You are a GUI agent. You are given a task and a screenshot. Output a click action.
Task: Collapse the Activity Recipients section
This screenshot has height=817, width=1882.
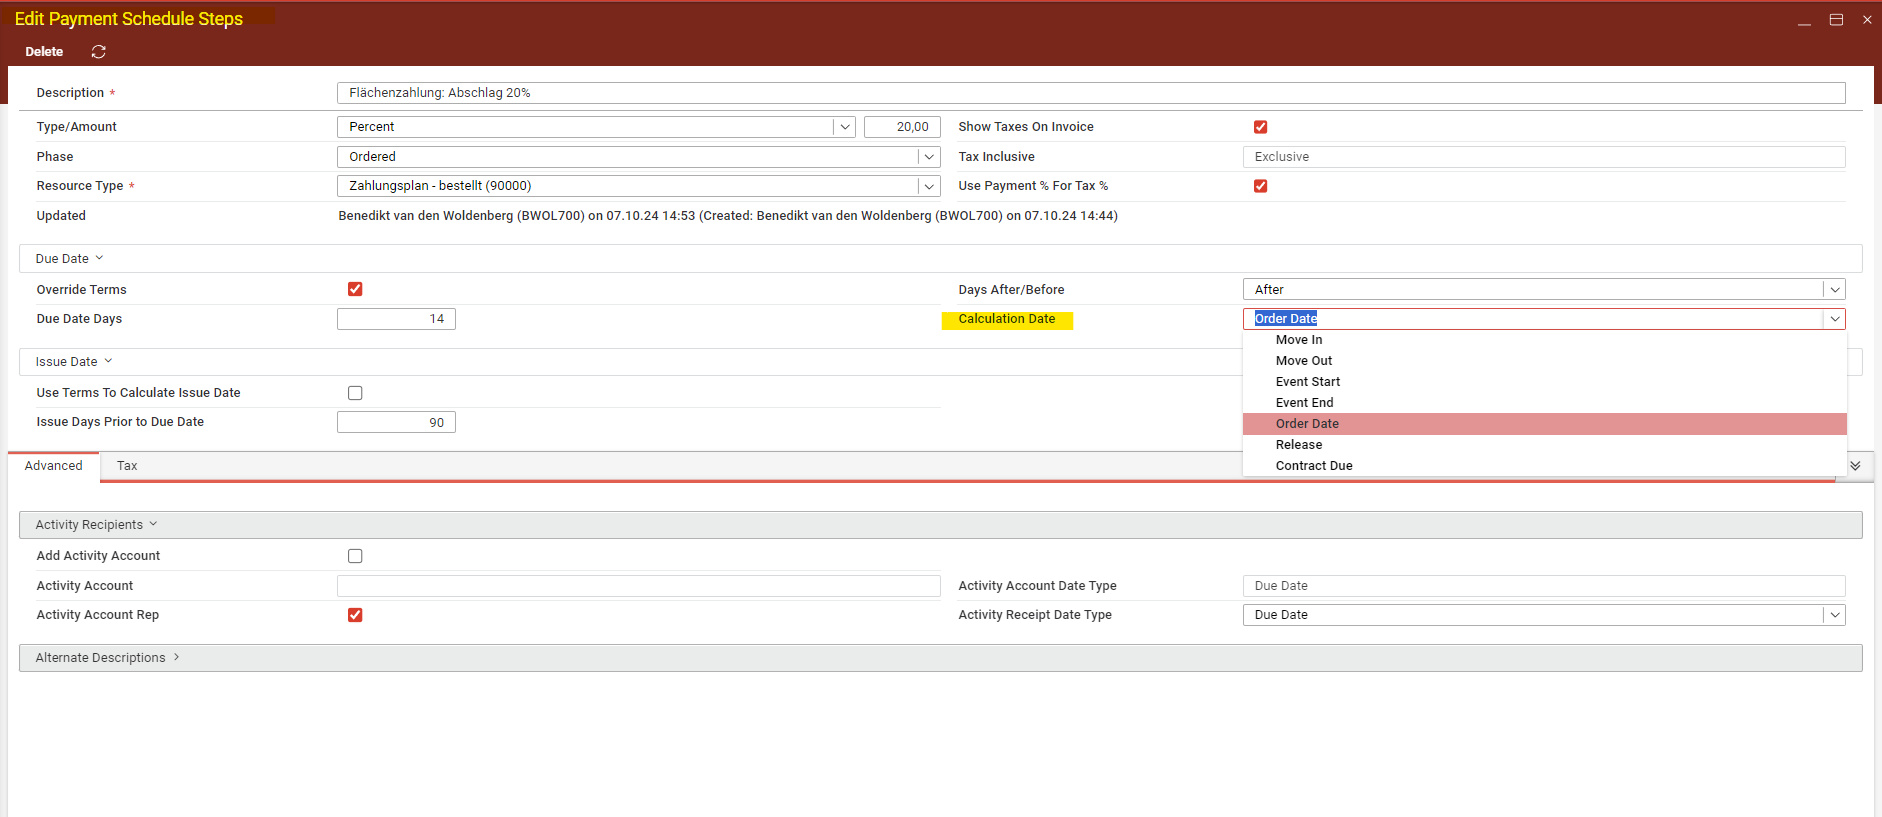(x=153, y=525)
